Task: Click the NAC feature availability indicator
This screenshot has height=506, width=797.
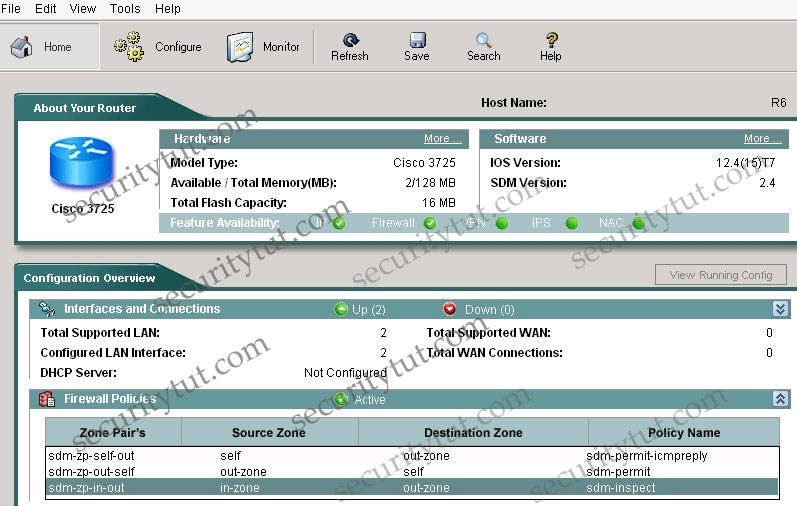Action: point(639,223)
